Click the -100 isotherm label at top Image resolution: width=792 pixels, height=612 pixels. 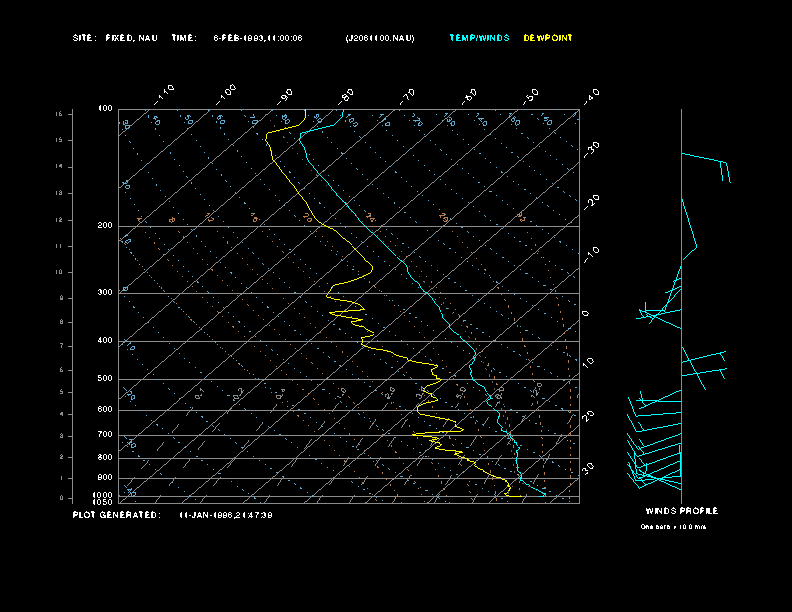pos(225,95)
